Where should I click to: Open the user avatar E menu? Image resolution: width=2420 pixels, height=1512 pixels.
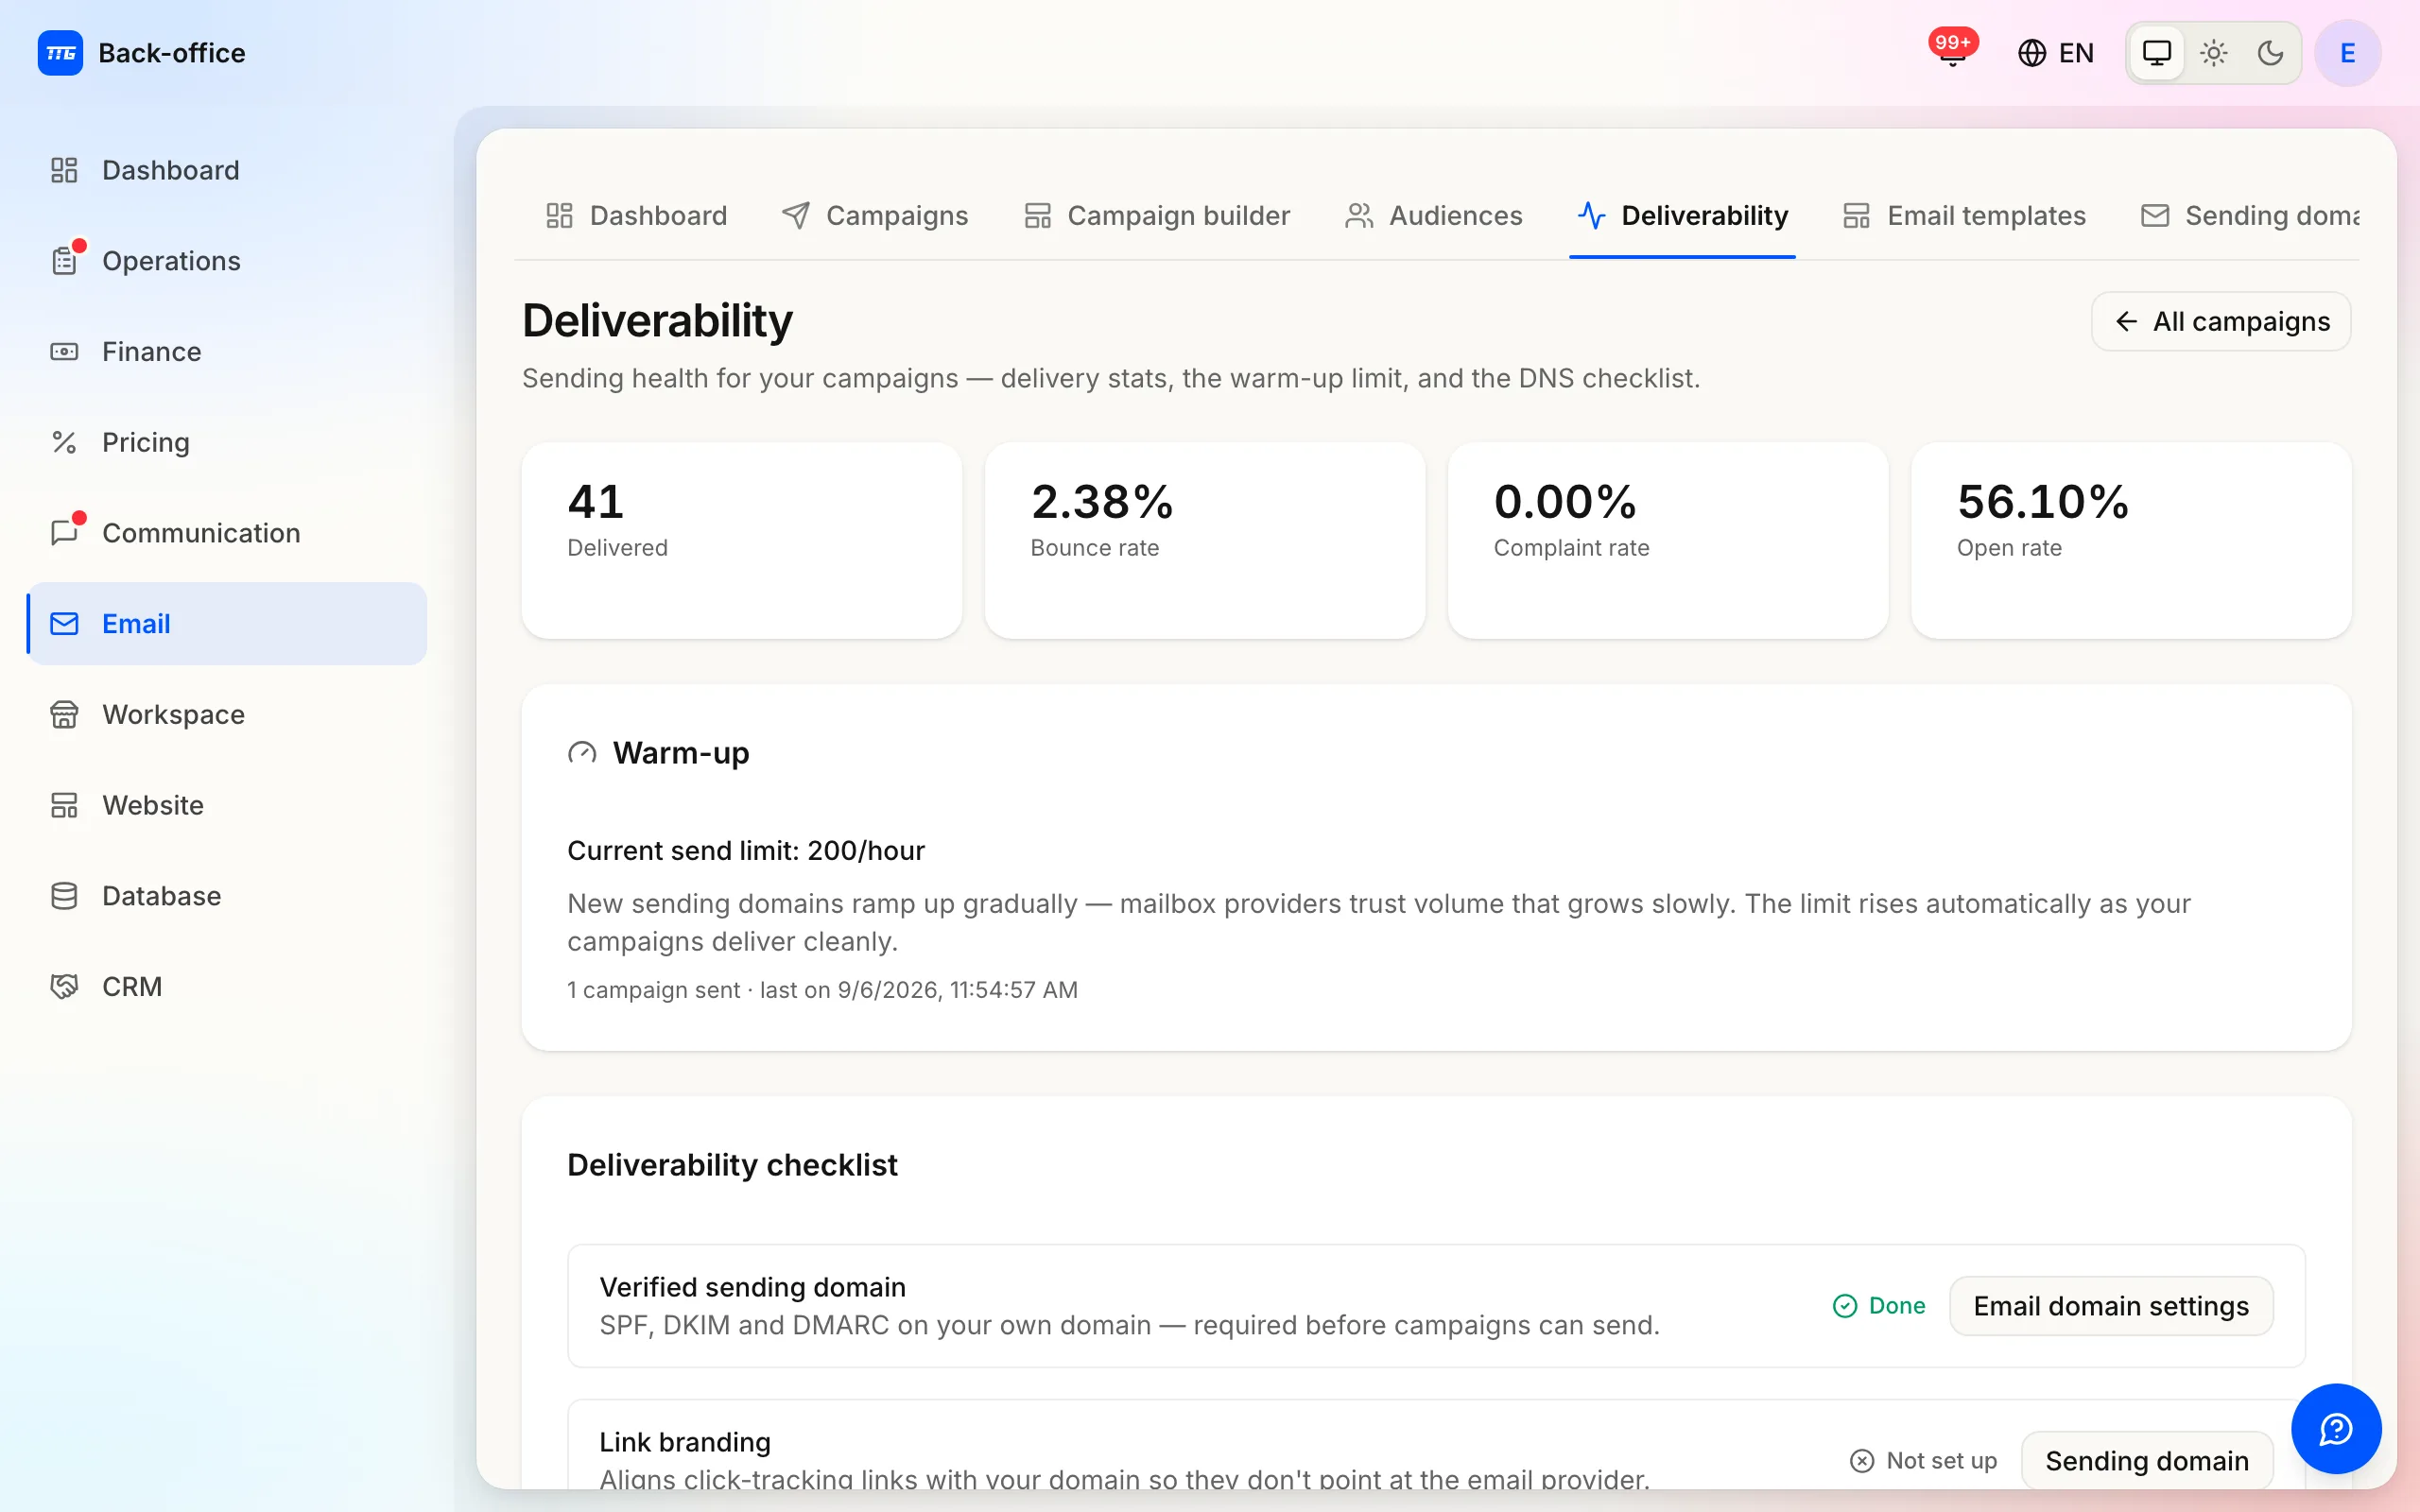tap(2348, 53)
